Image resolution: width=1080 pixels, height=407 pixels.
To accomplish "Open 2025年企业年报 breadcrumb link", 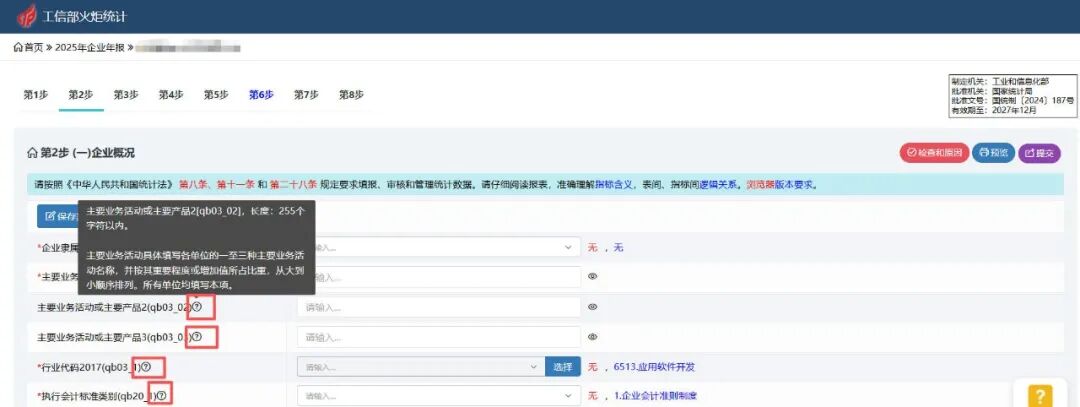I will tap(90, 48).
